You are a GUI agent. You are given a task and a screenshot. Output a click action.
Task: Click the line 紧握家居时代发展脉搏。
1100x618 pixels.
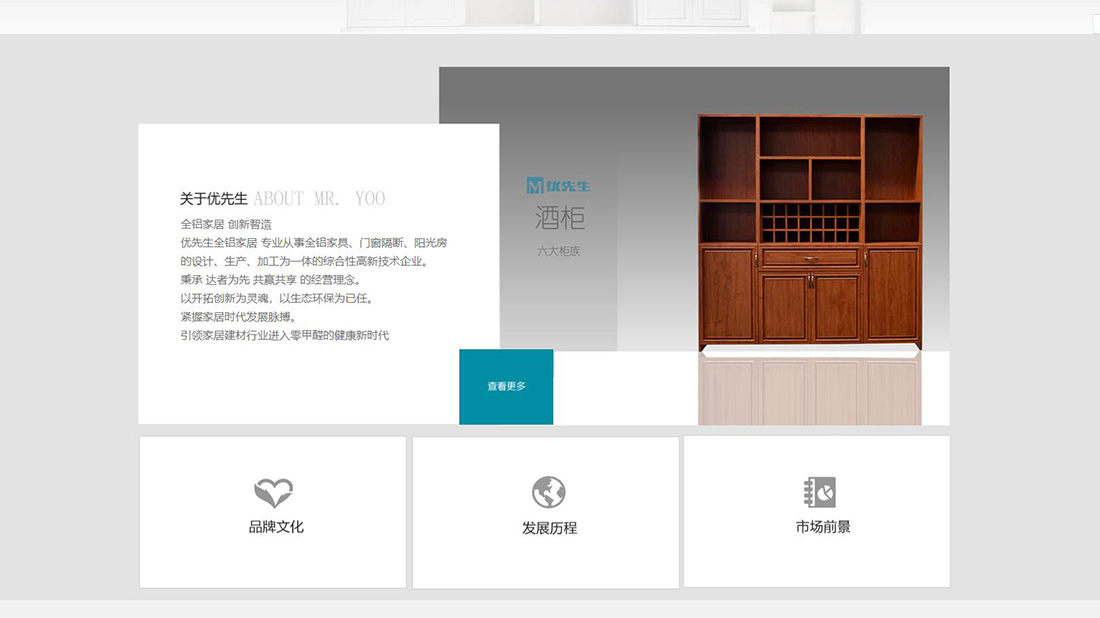click(239, 317)
